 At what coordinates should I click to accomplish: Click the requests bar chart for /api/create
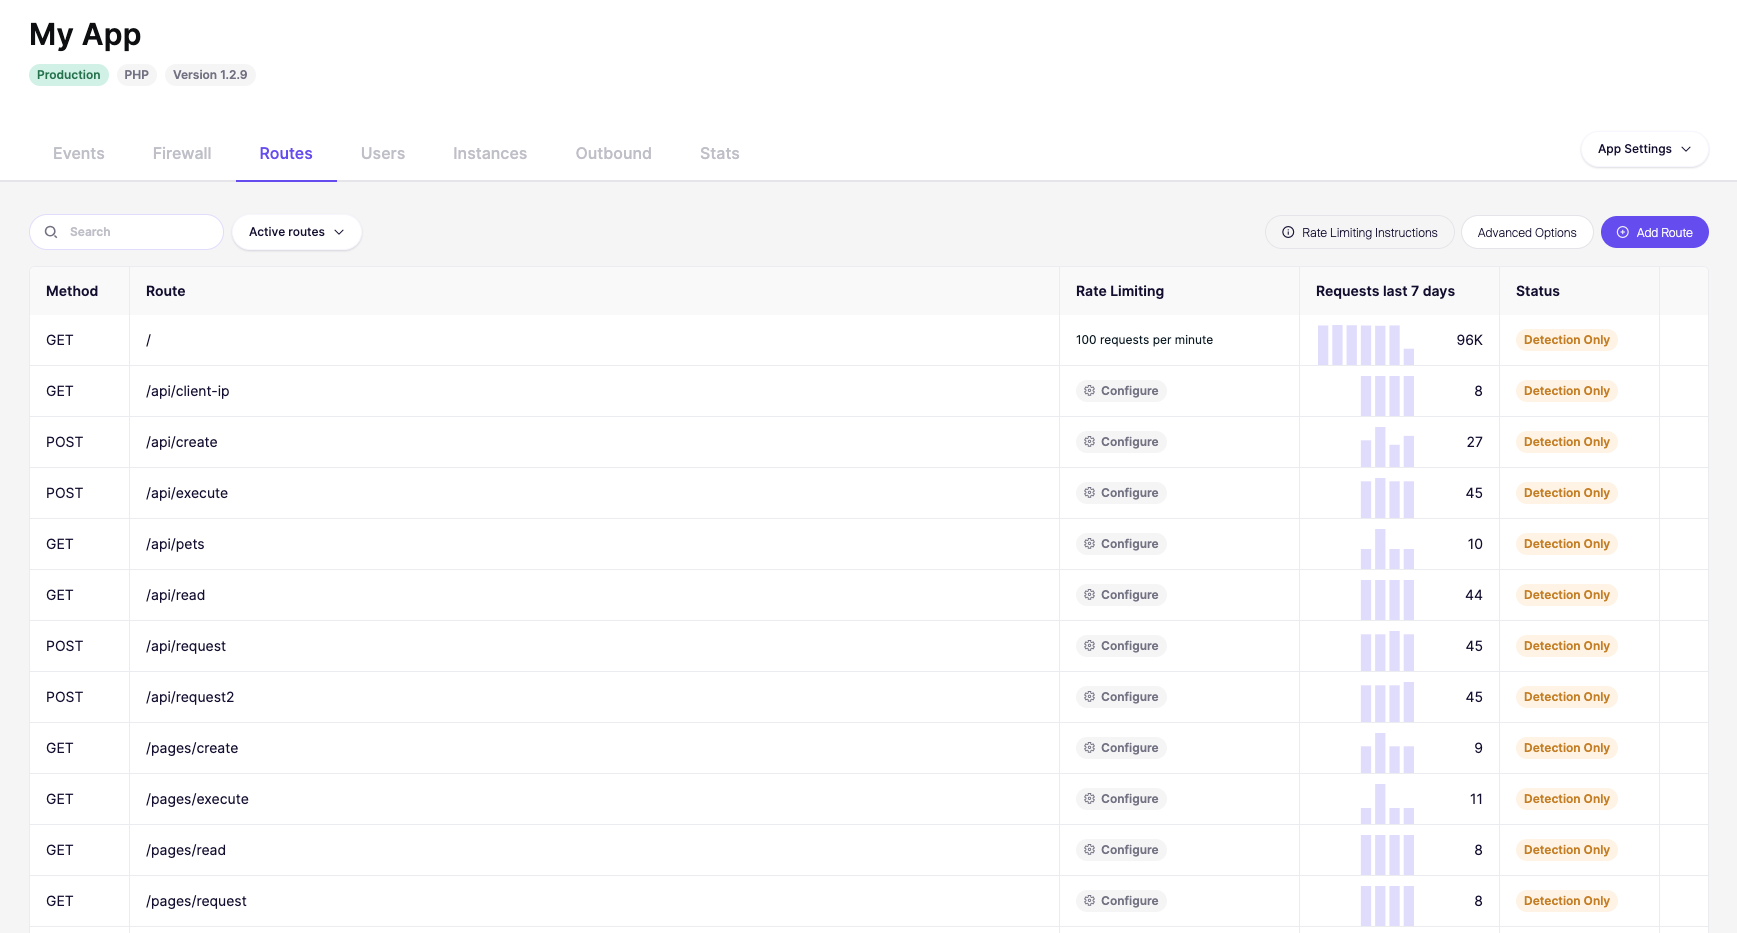tap(1387, 447)
